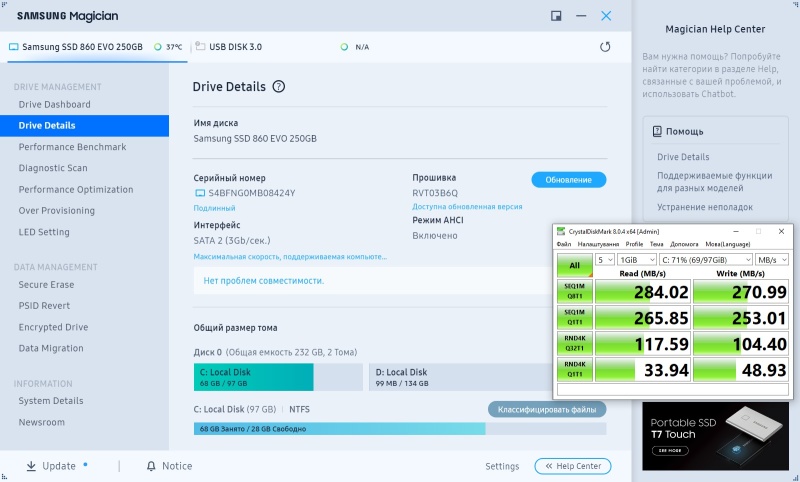Click the refresh drive list icon
This screenshot has height=482, width=800.
(x=605, y=47)
